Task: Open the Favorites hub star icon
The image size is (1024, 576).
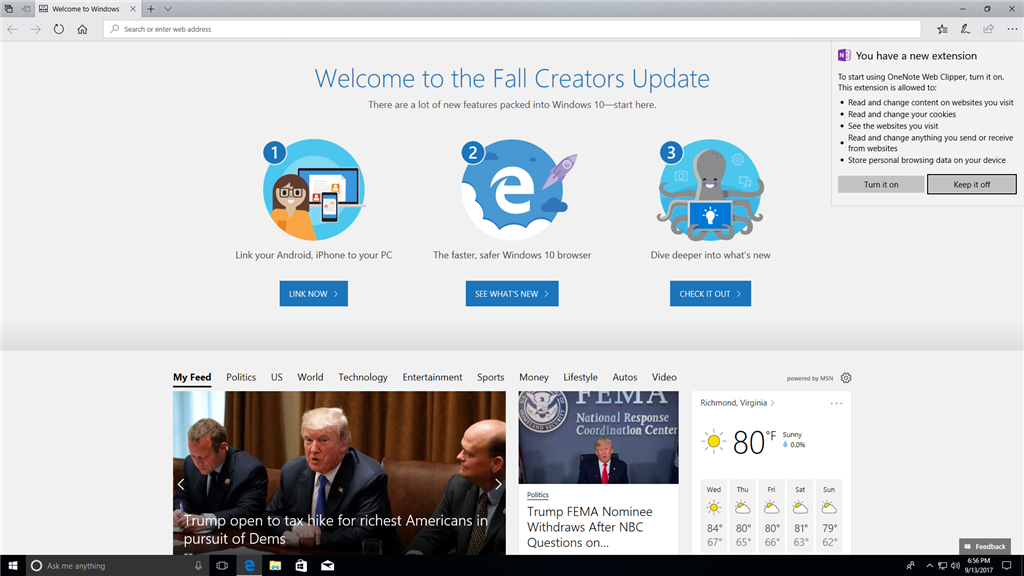Action: click(942, 29)
